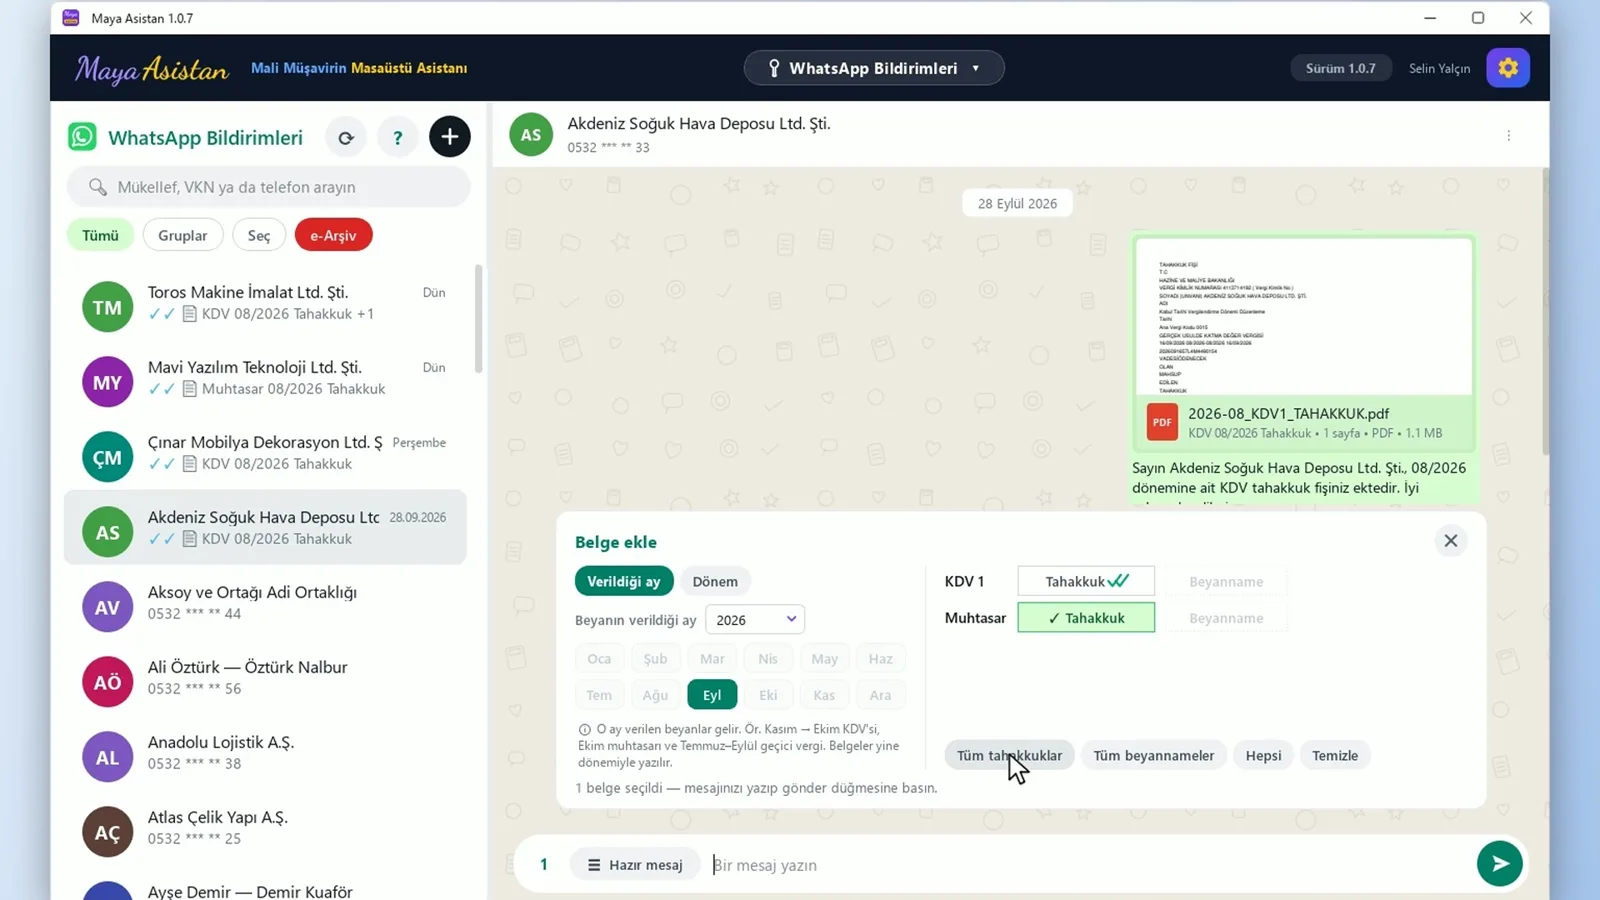Click file name 2026-08_KDV1_TAHAKKUK.pdf
The image size is (1600, 900).
click(x=1288, y=413)
